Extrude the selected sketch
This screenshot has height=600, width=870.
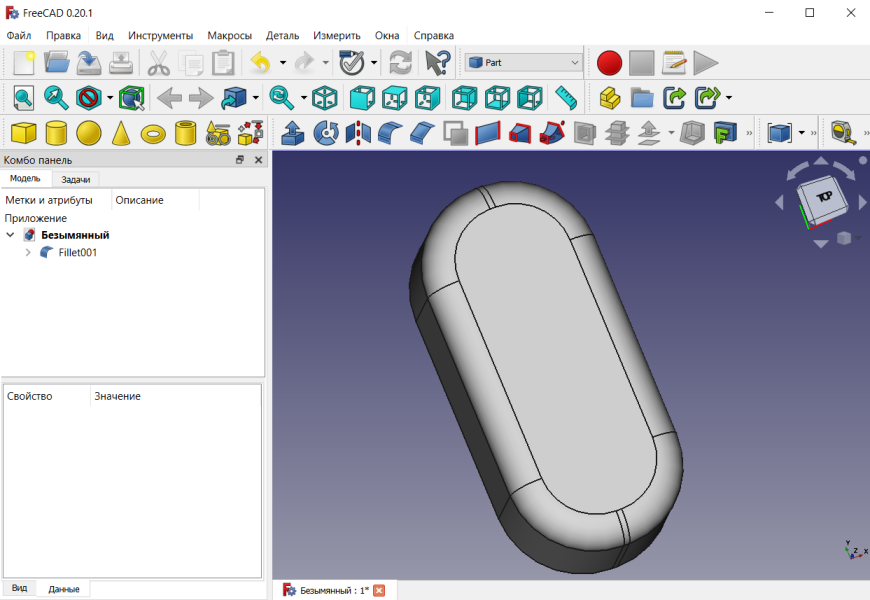[x=293, y=133]
